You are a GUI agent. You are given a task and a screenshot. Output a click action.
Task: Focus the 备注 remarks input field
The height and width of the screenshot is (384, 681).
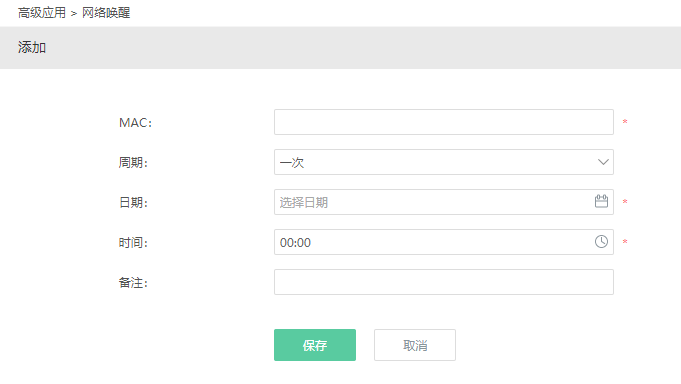point(443,282)
